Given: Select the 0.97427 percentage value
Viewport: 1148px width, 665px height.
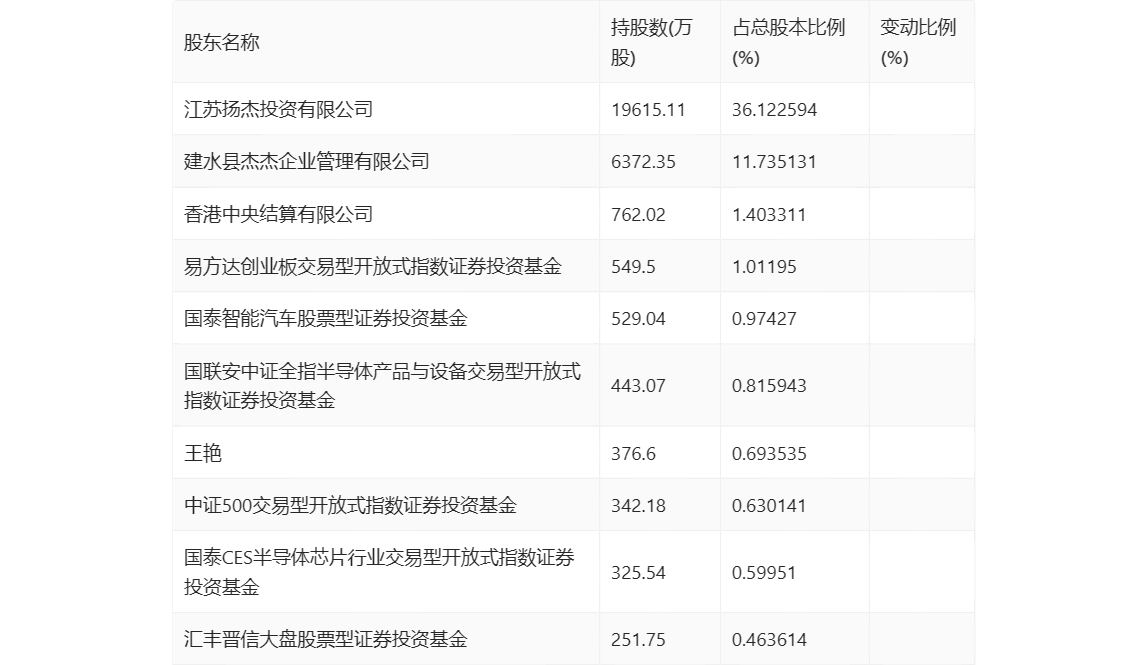Looking at the screenshot, I should 764,319.
